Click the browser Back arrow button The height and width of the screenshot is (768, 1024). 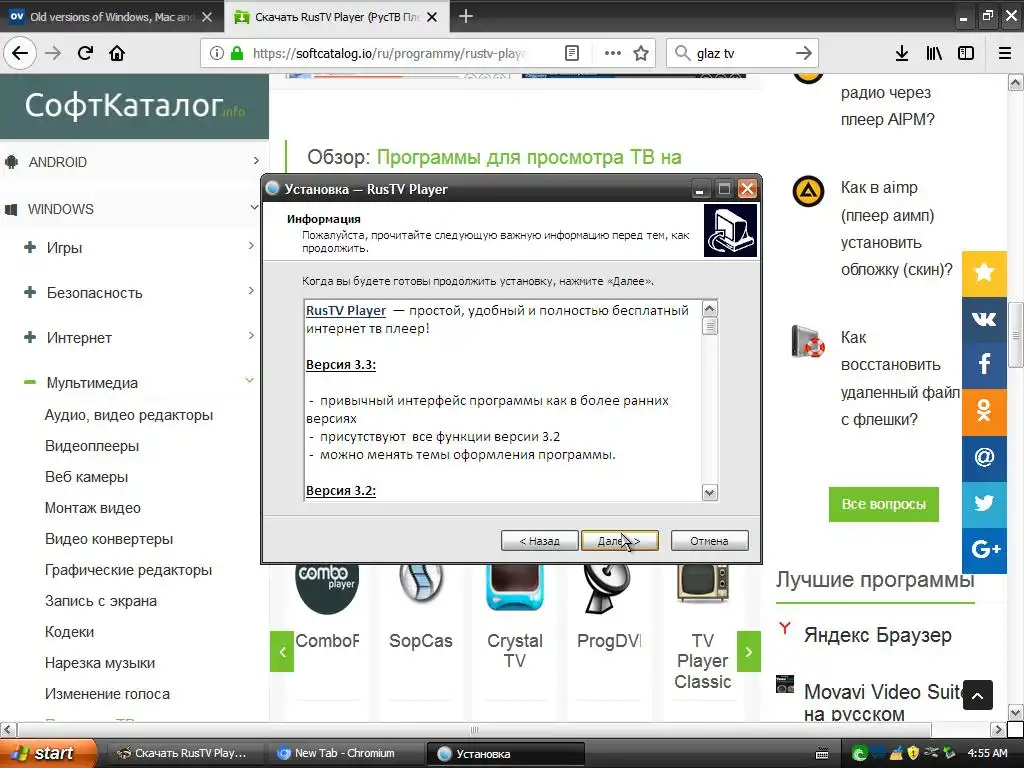coord(20,53)
